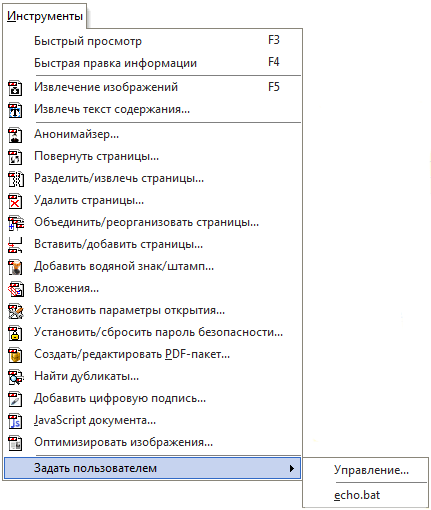Screen dimensions: 431x510
Task: Click the Повернуть страницы icon
Action: (15, 157)
